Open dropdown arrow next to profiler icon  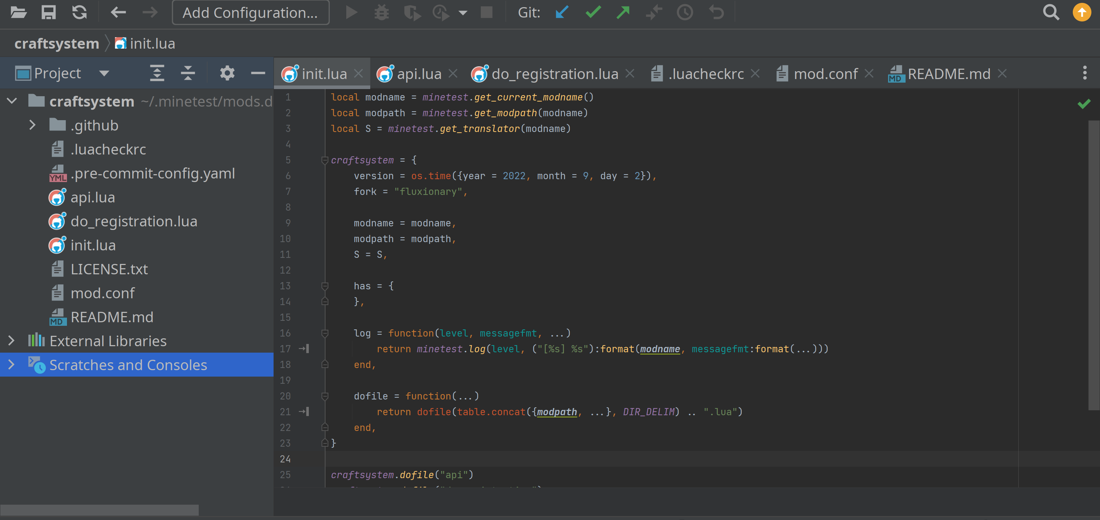point(462,13)
